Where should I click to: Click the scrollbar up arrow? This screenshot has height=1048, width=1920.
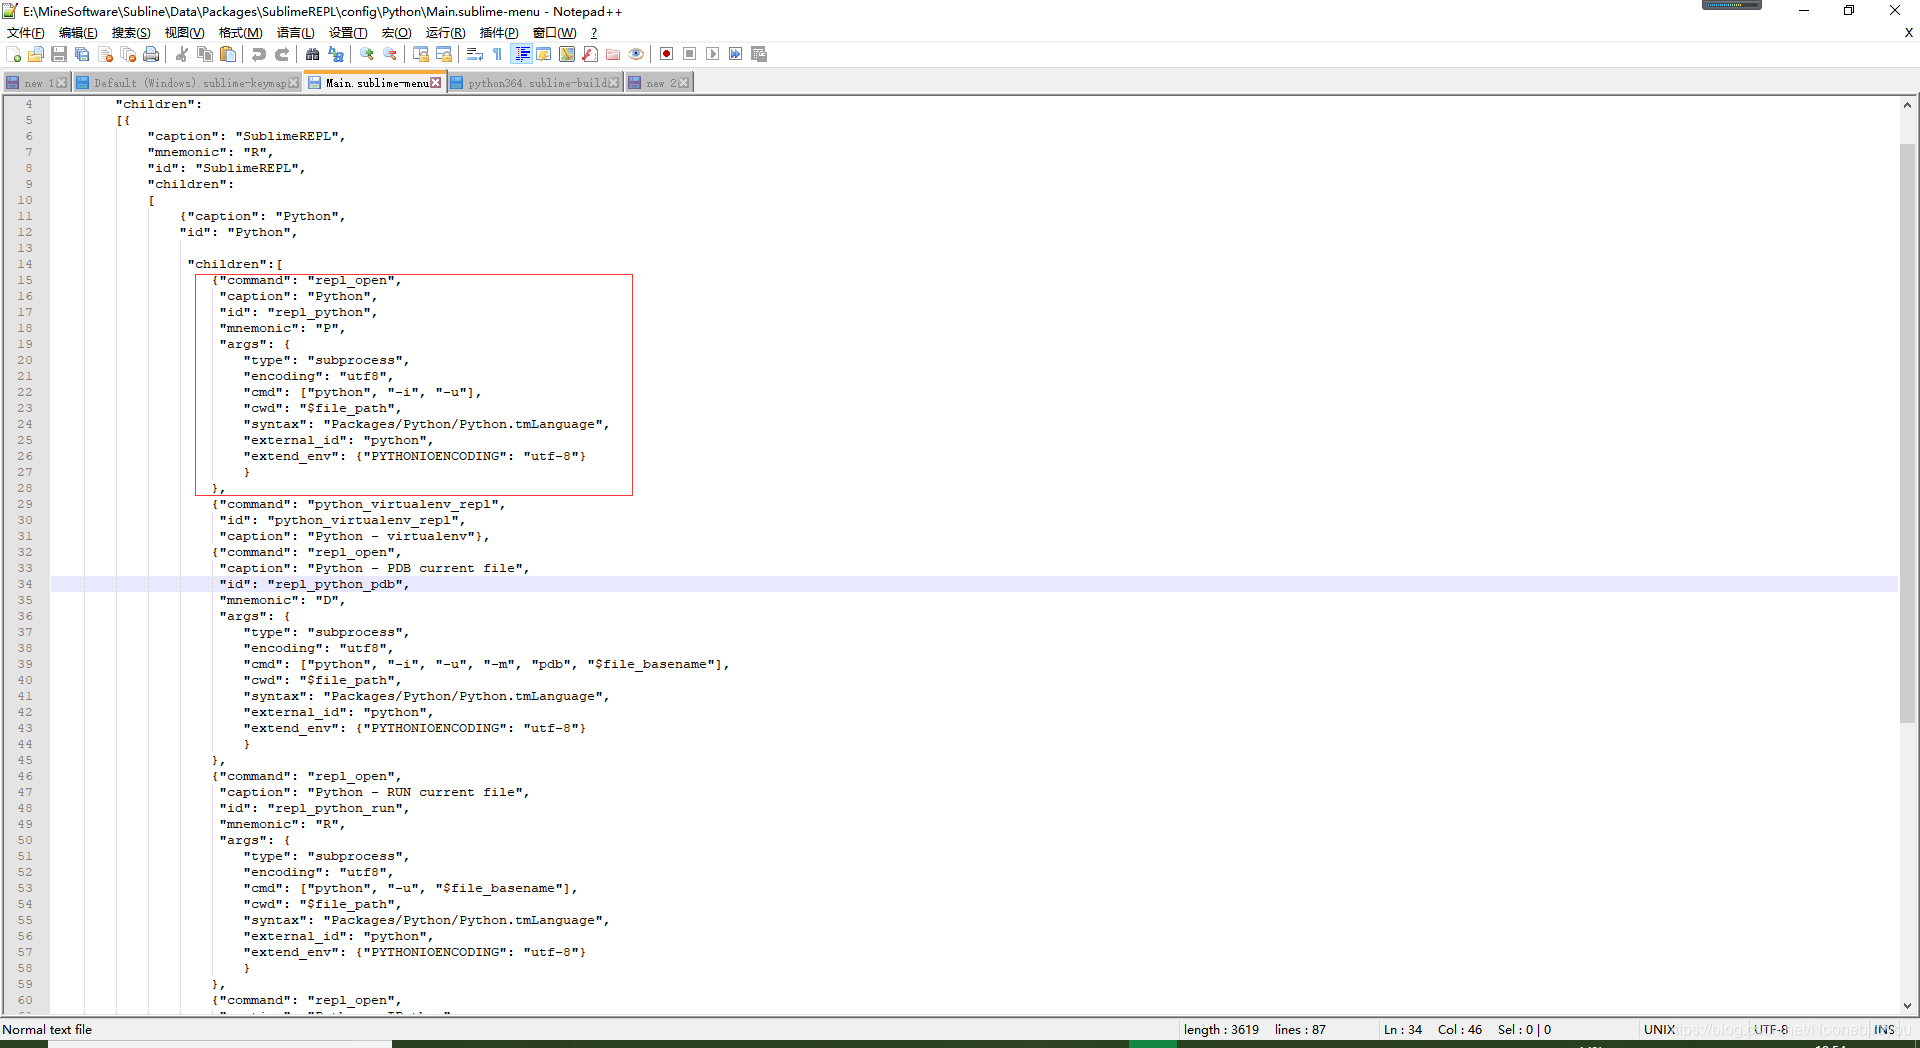click(x=1907, y=104)
